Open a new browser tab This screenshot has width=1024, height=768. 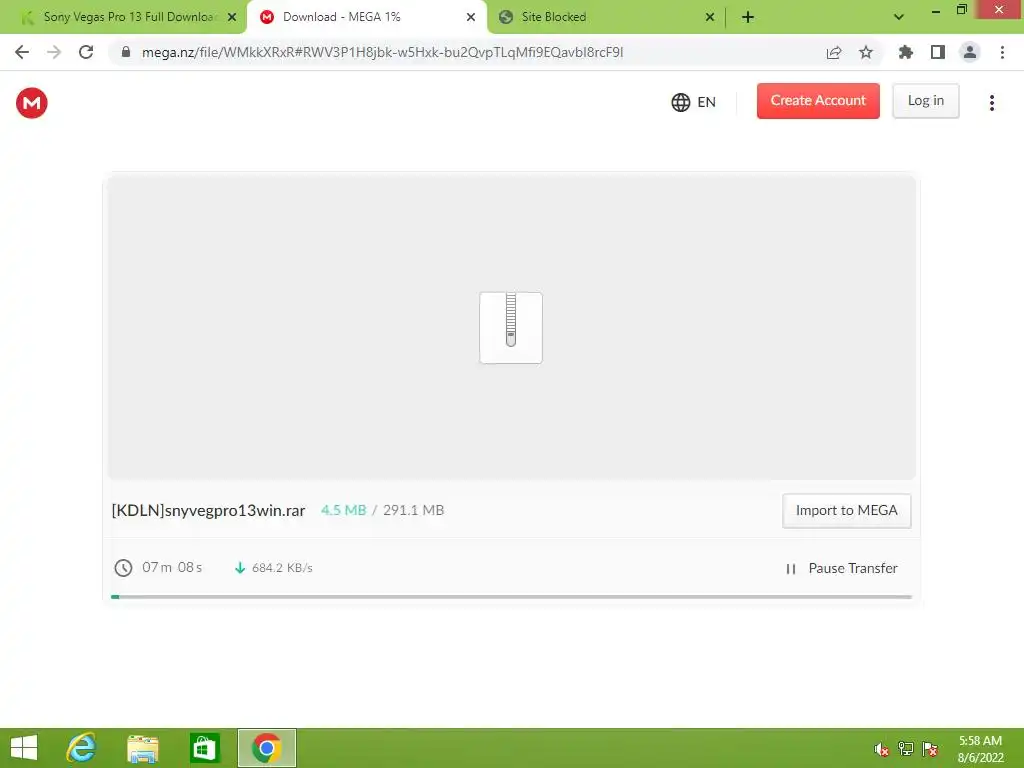[x=748, y=17]
